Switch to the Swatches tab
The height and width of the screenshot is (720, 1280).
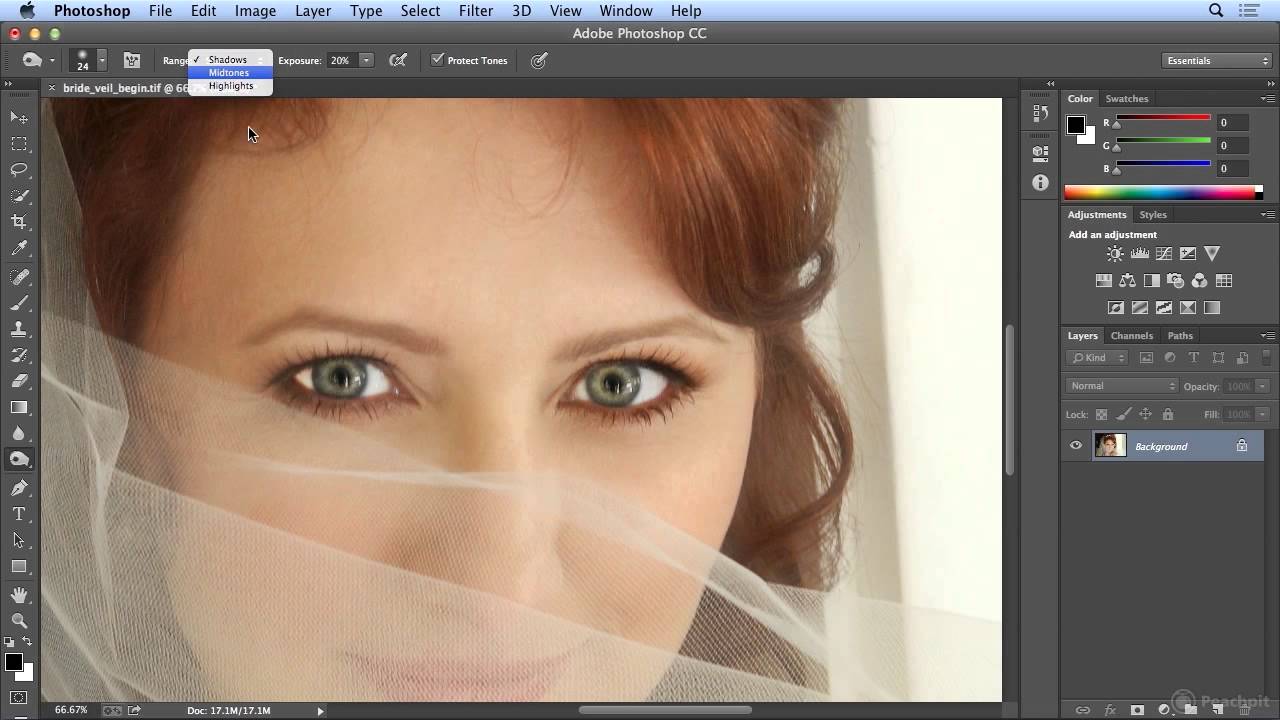(1127, 99)
